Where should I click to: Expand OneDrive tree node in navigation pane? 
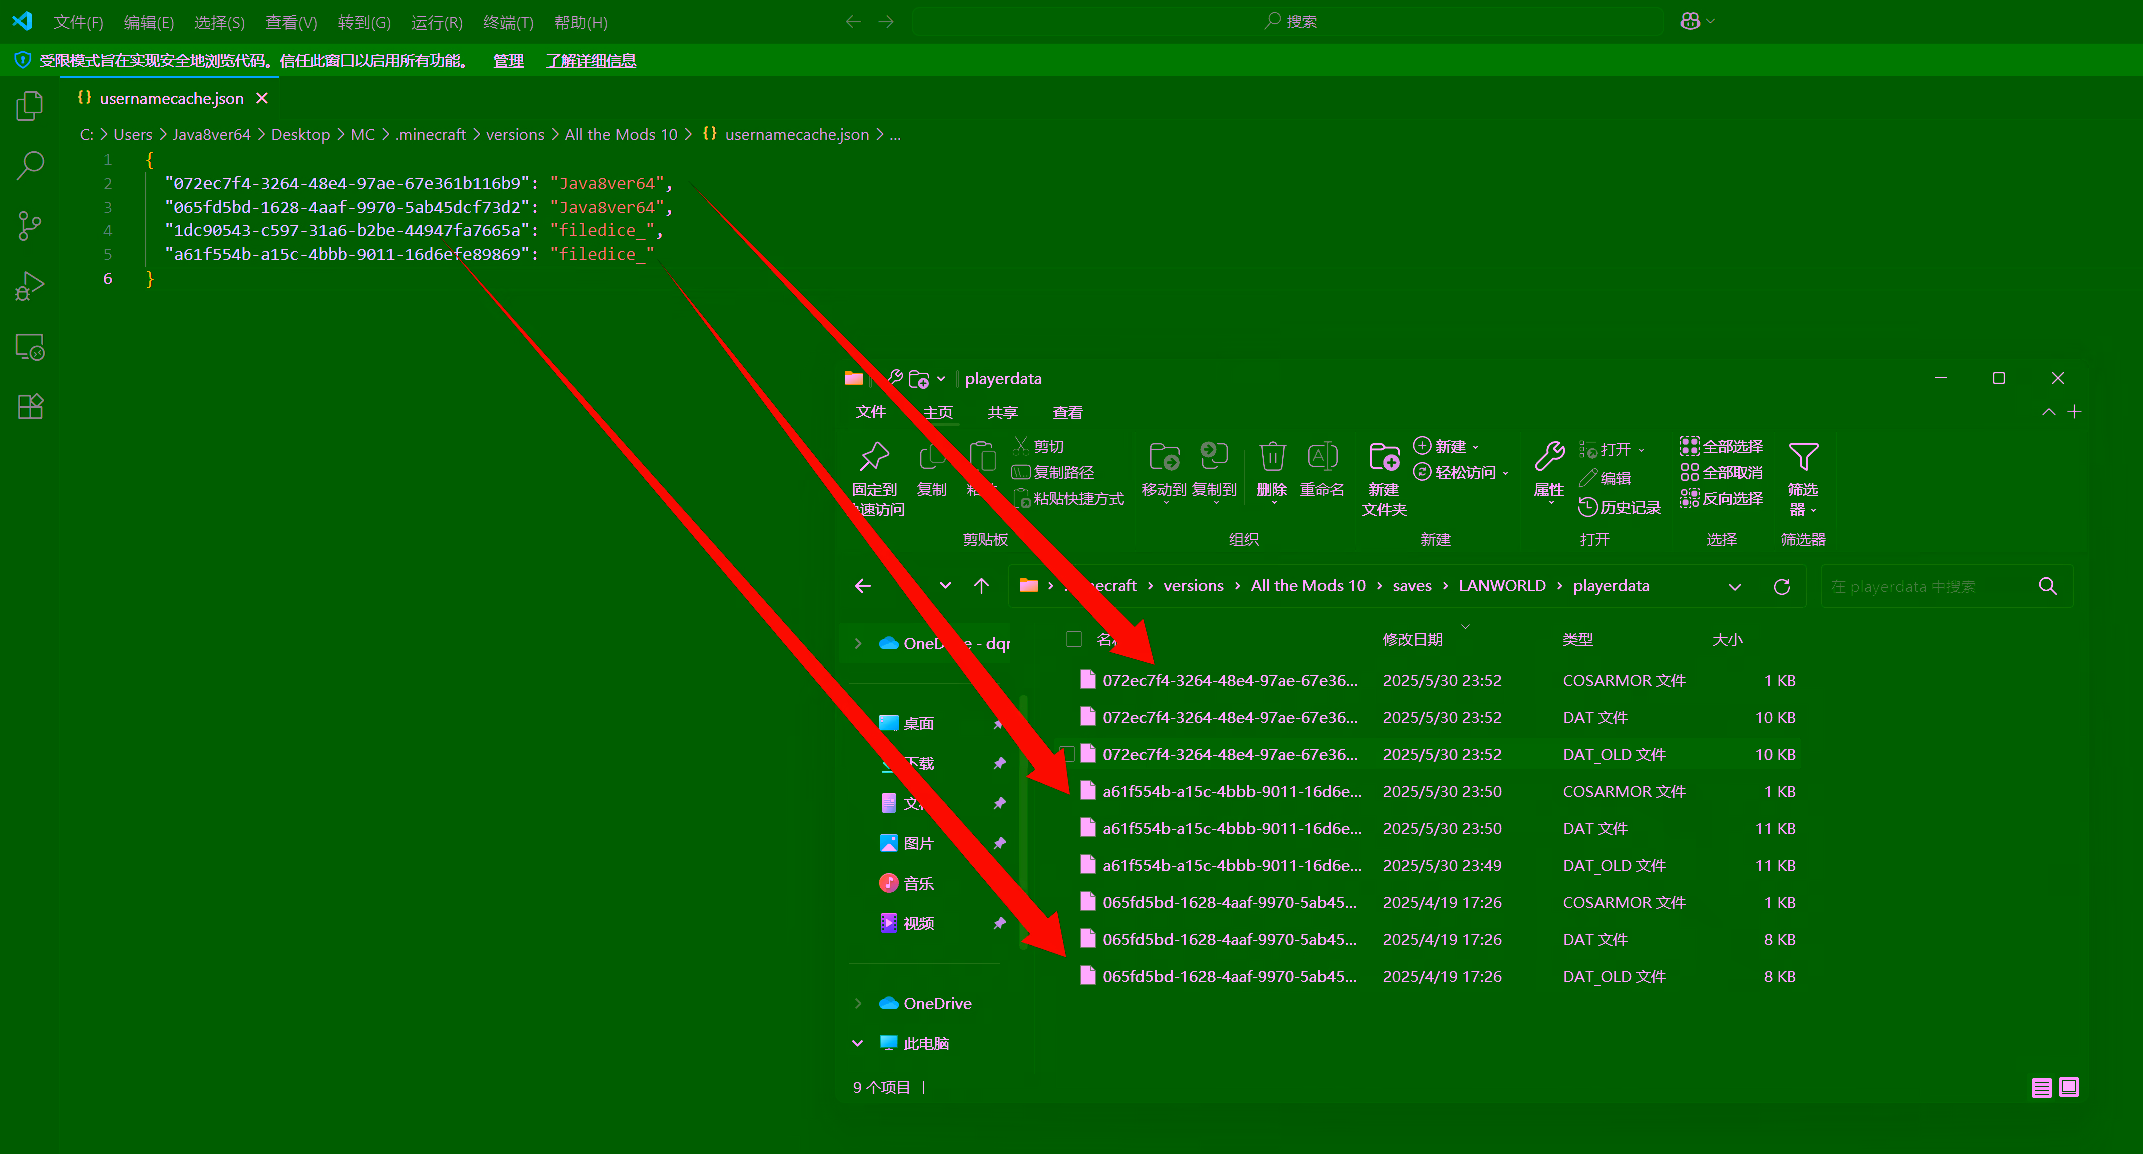pos(858,1004)
